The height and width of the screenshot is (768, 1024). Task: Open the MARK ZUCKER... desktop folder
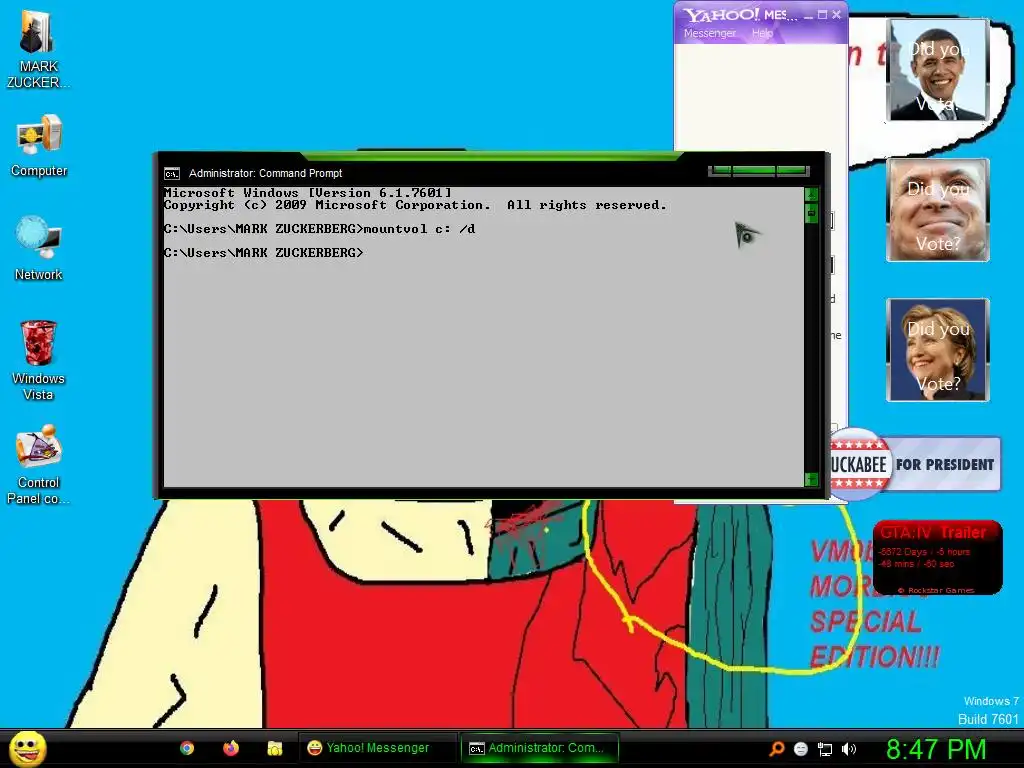(38, 49)
